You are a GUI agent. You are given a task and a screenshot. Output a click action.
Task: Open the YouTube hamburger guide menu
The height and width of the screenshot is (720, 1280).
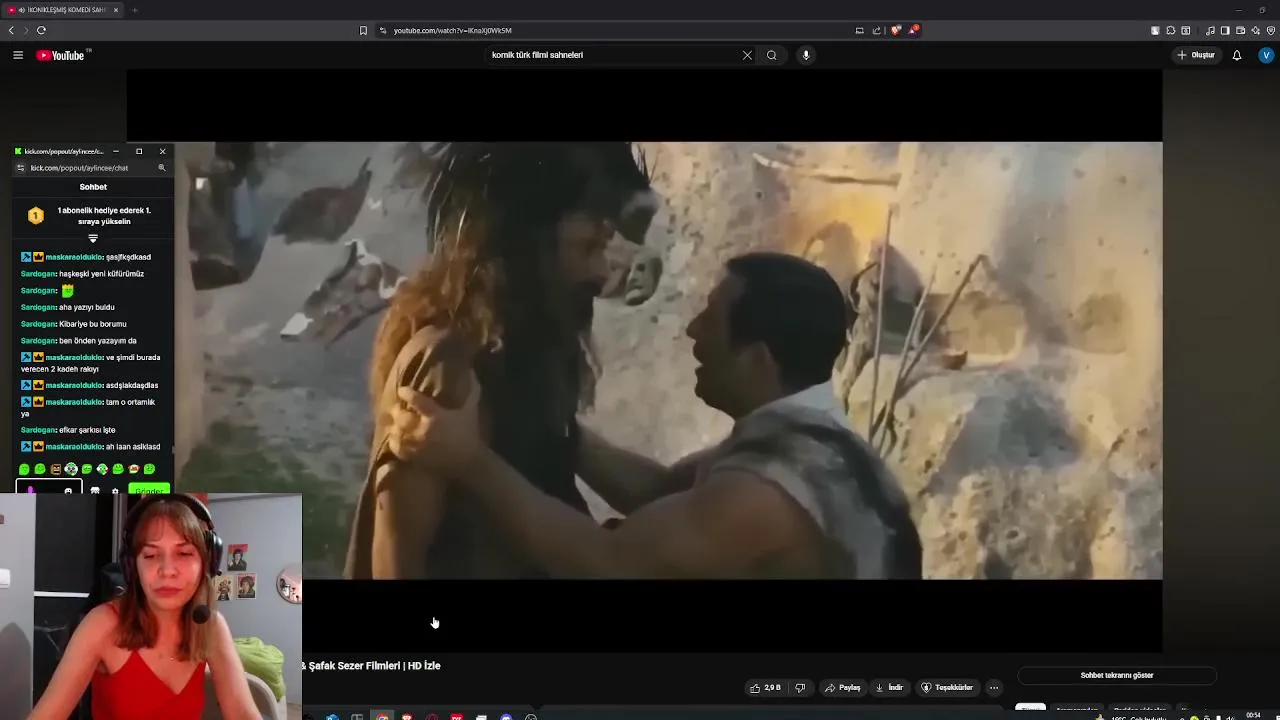[x=18, y=55]
